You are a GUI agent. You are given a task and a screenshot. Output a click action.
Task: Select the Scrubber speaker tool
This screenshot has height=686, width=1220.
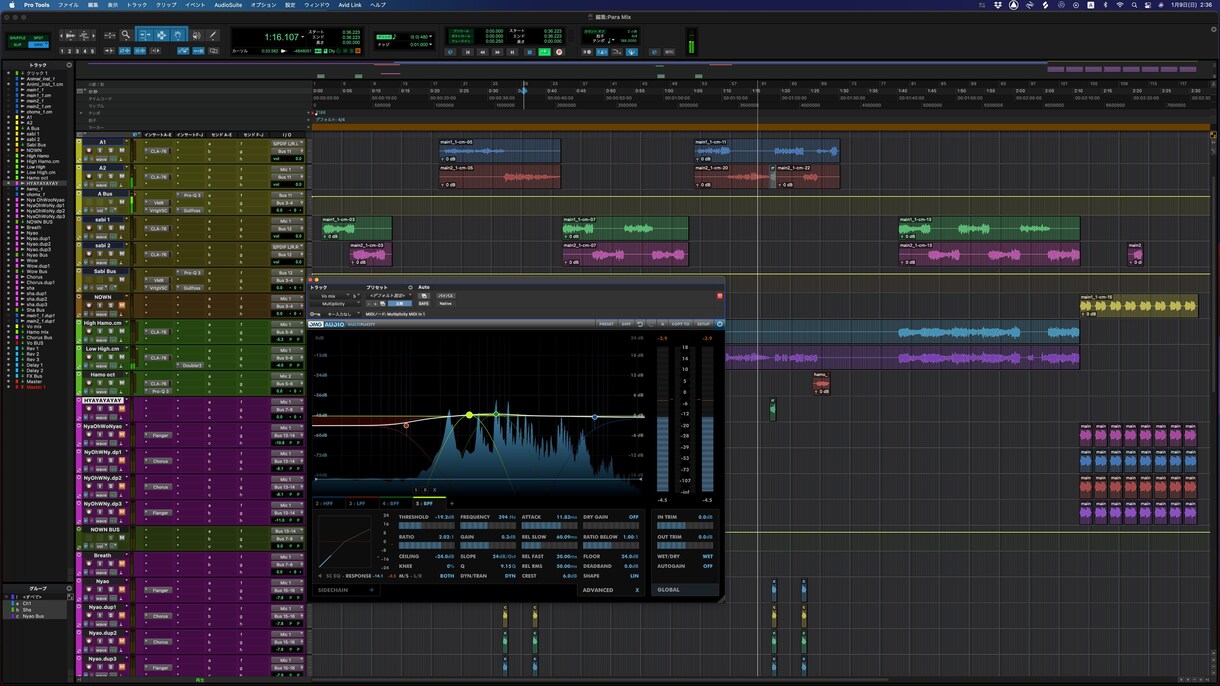tap(197, 35)
